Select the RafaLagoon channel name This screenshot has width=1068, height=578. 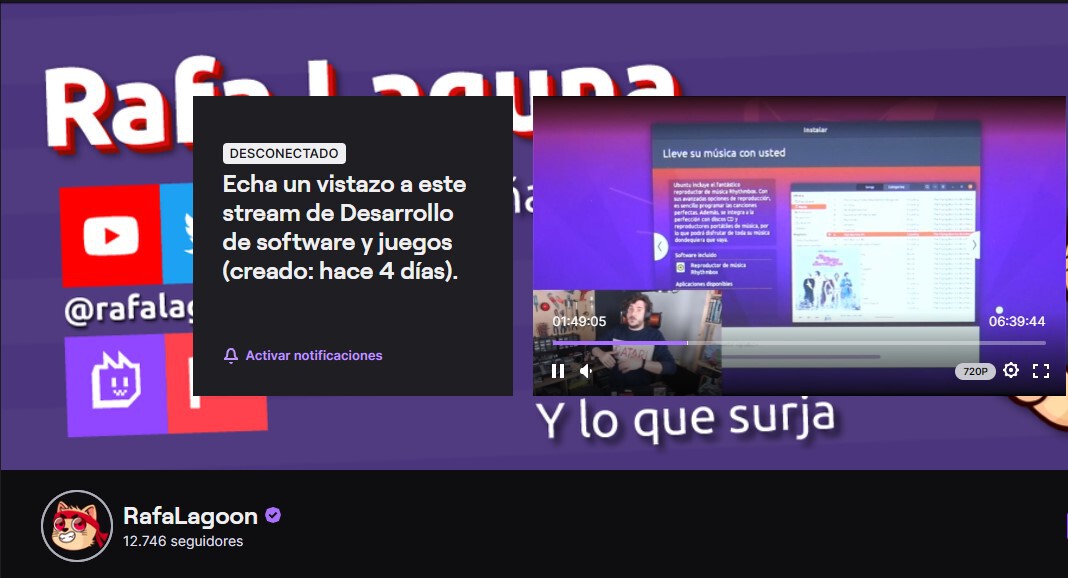190,516
